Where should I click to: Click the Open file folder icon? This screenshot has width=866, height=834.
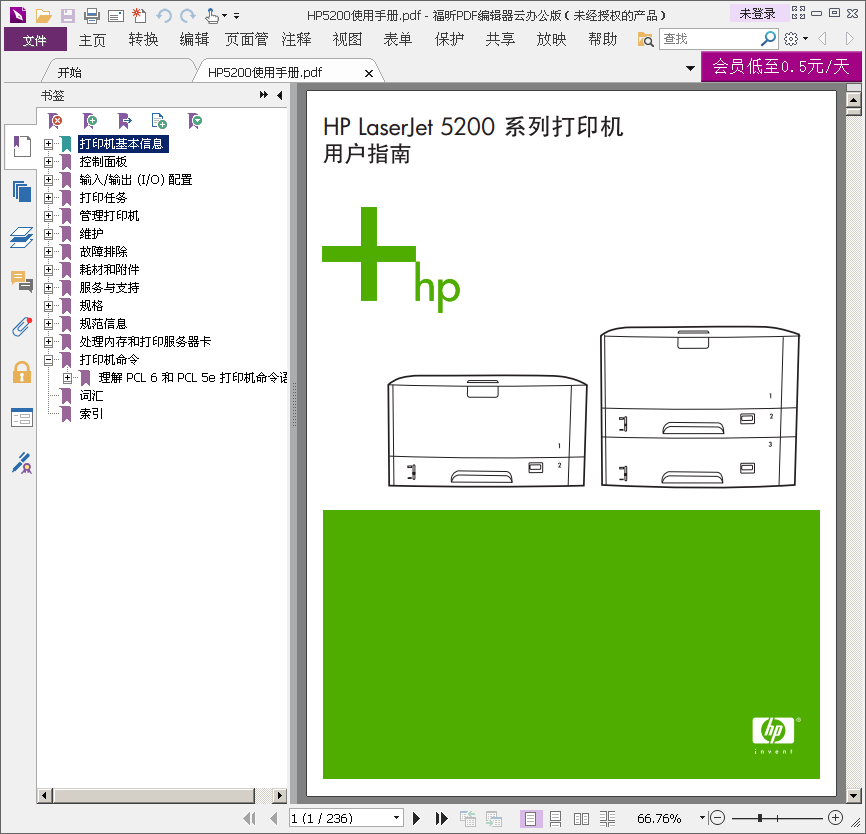coord(44,15)
